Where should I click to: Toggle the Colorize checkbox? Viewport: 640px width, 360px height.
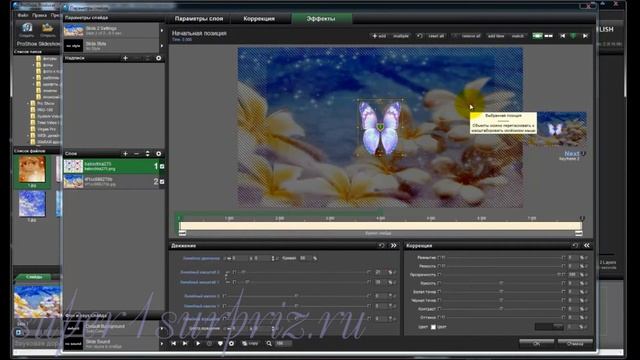[433, 327]
